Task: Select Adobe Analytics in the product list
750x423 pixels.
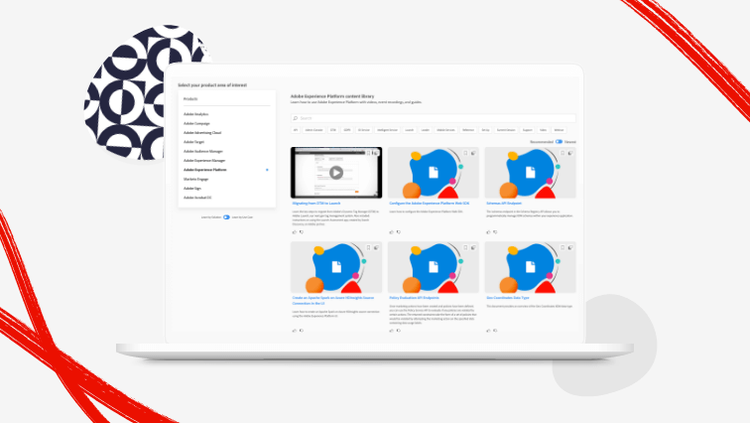Action: tap(196, 115)
